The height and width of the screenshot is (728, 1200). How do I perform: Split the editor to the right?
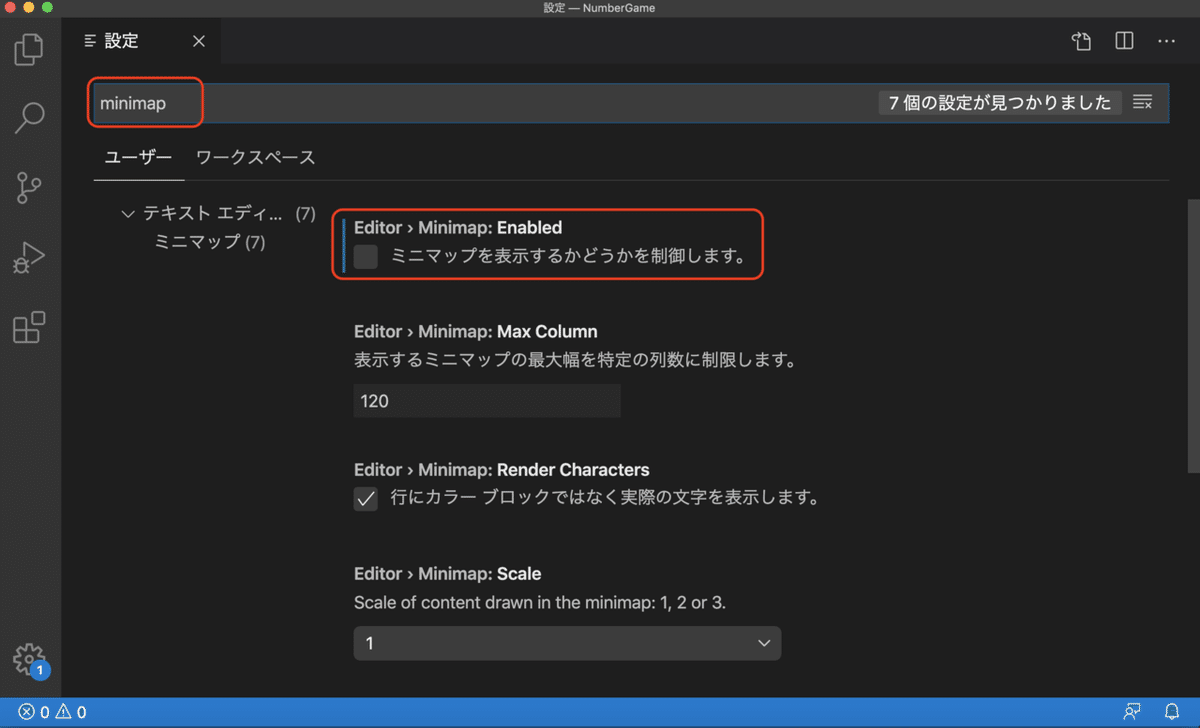pyautogui.click(x=1124, y=41)
